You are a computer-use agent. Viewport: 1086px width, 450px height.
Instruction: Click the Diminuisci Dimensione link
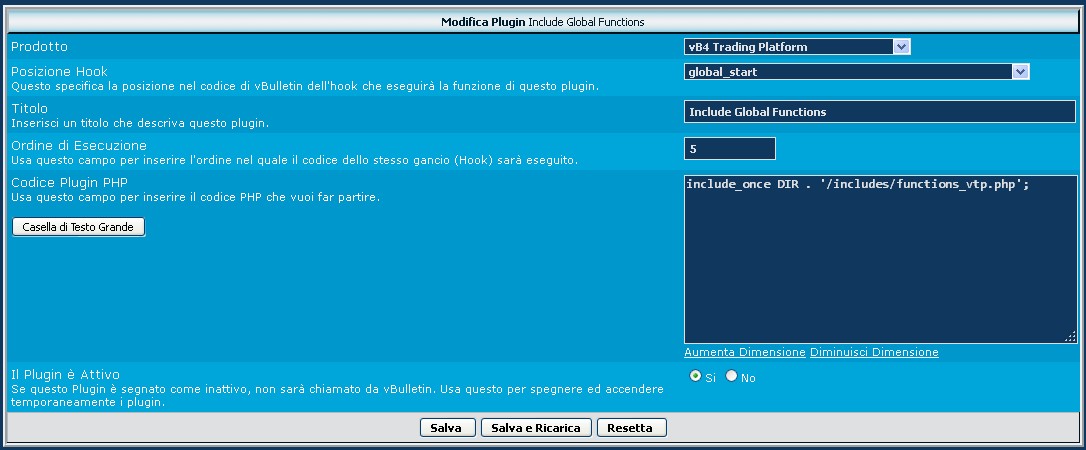click(x=874, y=352)
